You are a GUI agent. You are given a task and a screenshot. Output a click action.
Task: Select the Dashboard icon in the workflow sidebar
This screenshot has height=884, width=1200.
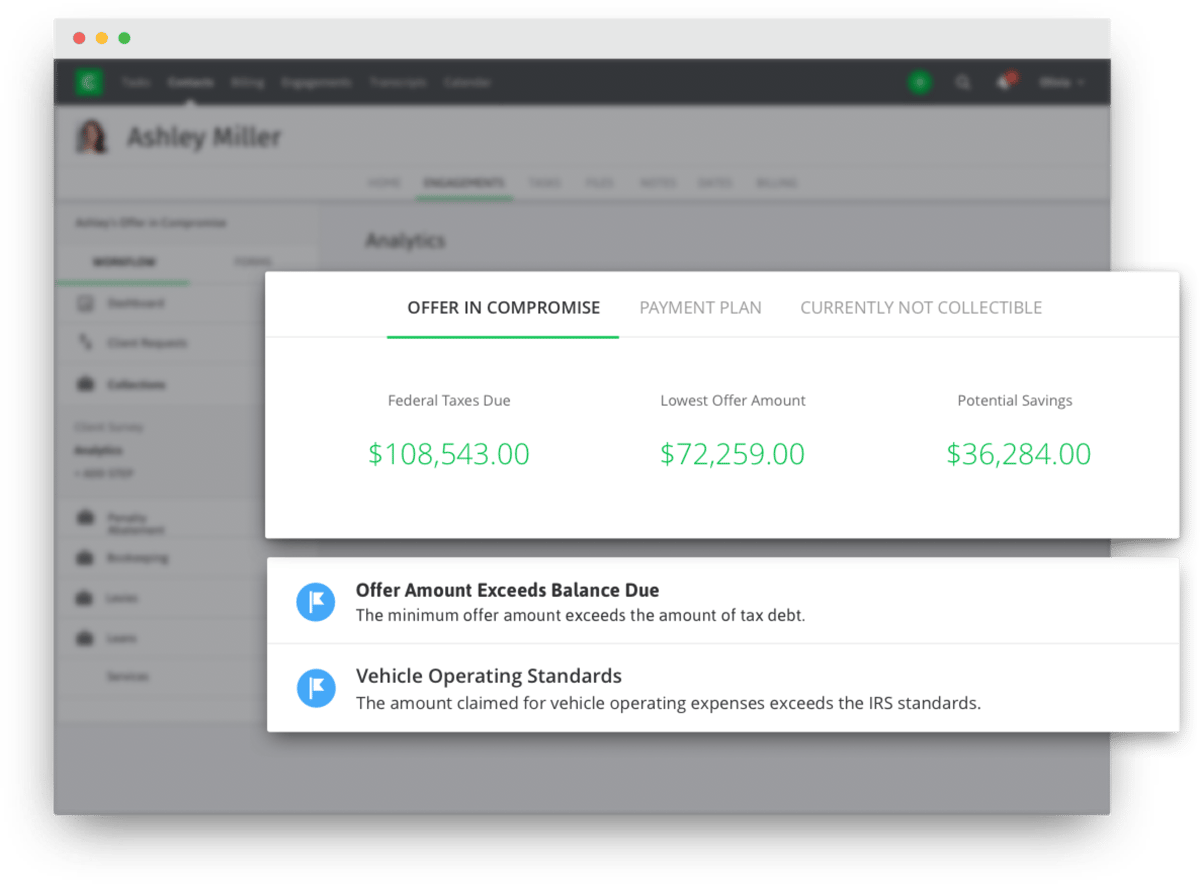(x=85, y=303)
